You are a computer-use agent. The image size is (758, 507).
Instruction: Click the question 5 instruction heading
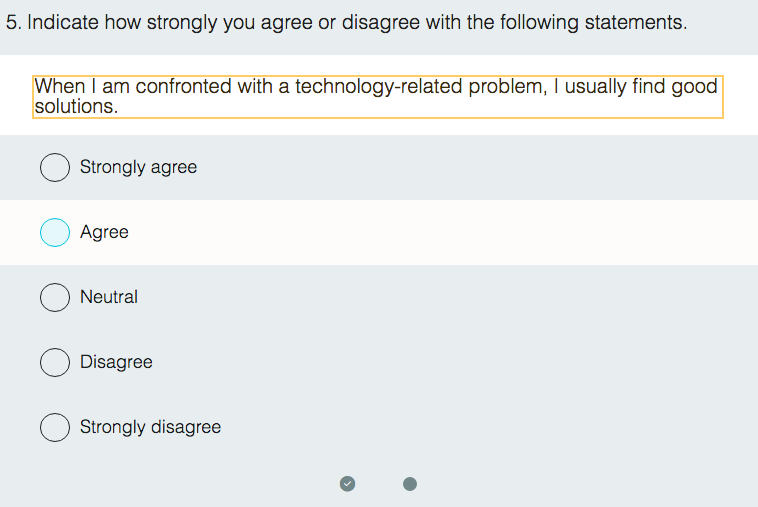click(x=346, y=22)
